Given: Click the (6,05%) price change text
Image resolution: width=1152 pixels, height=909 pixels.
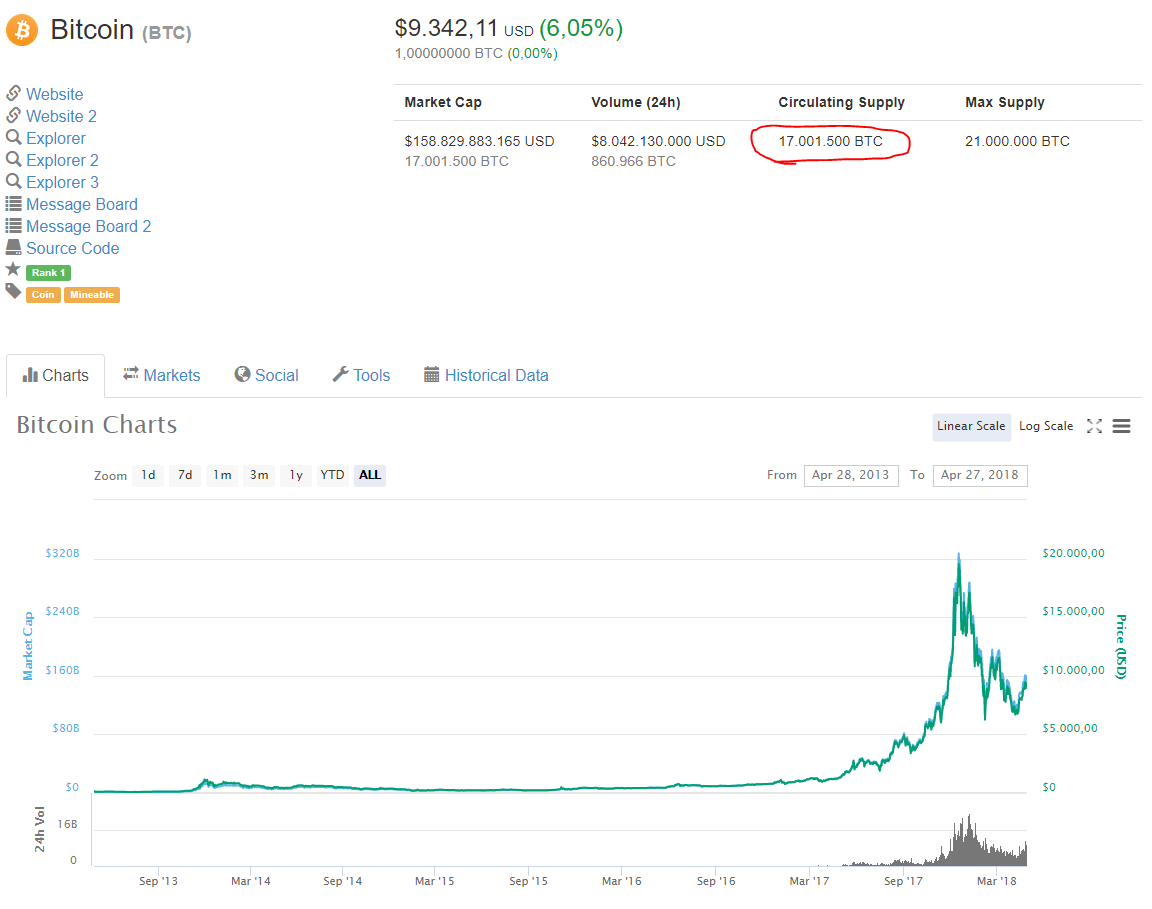Looking at the screenshot, I should [x=581, y=28].
